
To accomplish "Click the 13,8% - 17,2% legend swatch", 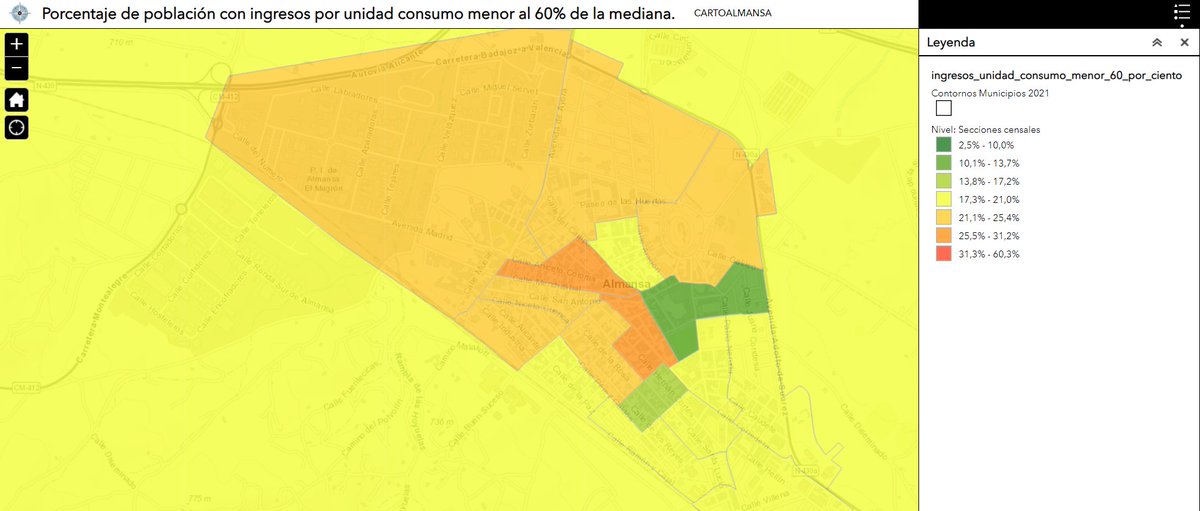I will coord(944,182).
